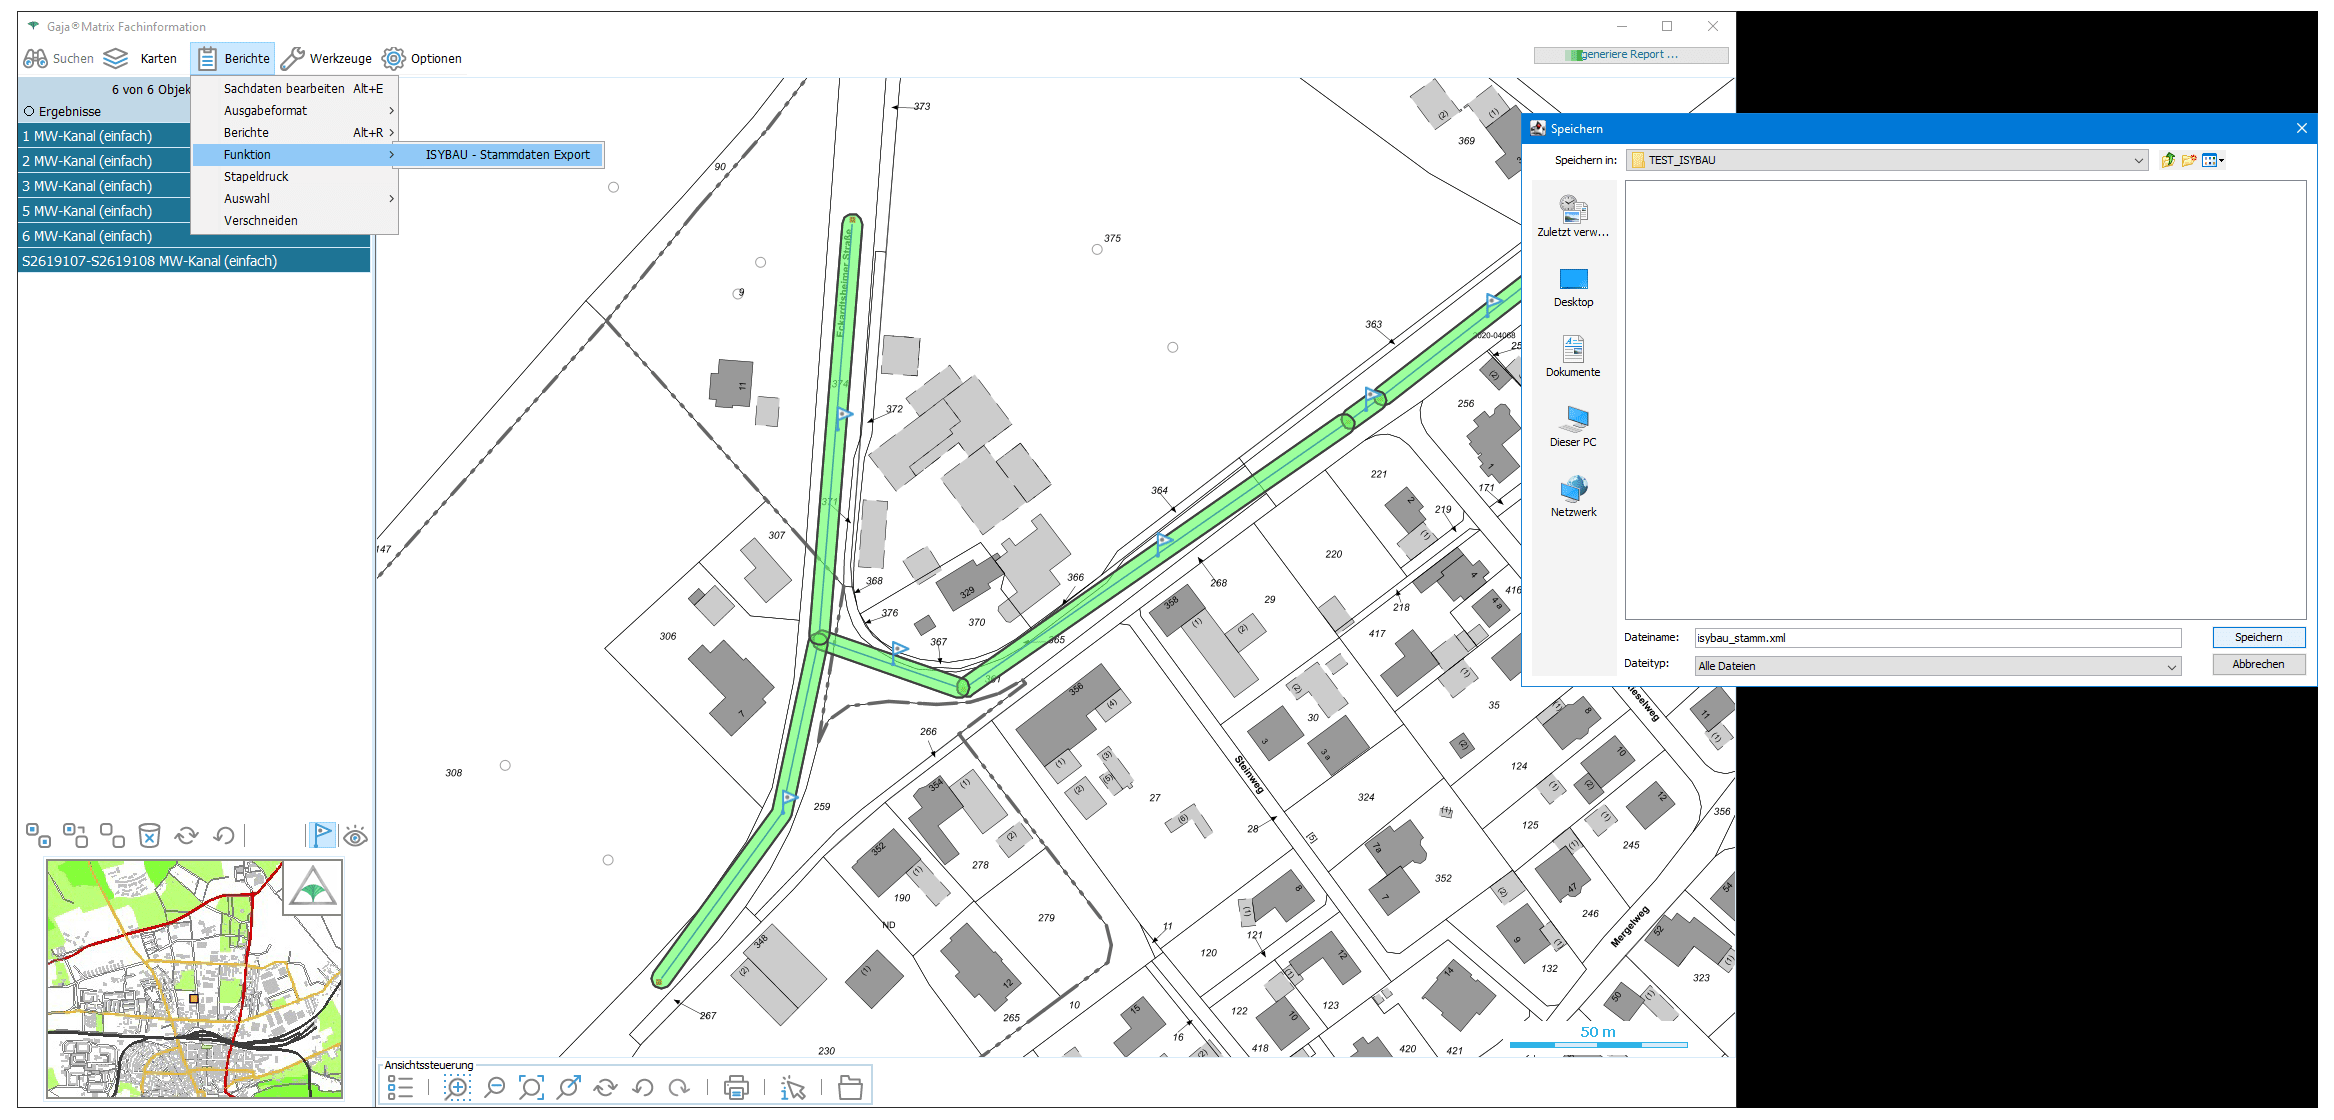The height and width of the screenshot is (1120, 2334).
Task: Click the zoom out magnifier tool
Action: [x=494, y=1087]
